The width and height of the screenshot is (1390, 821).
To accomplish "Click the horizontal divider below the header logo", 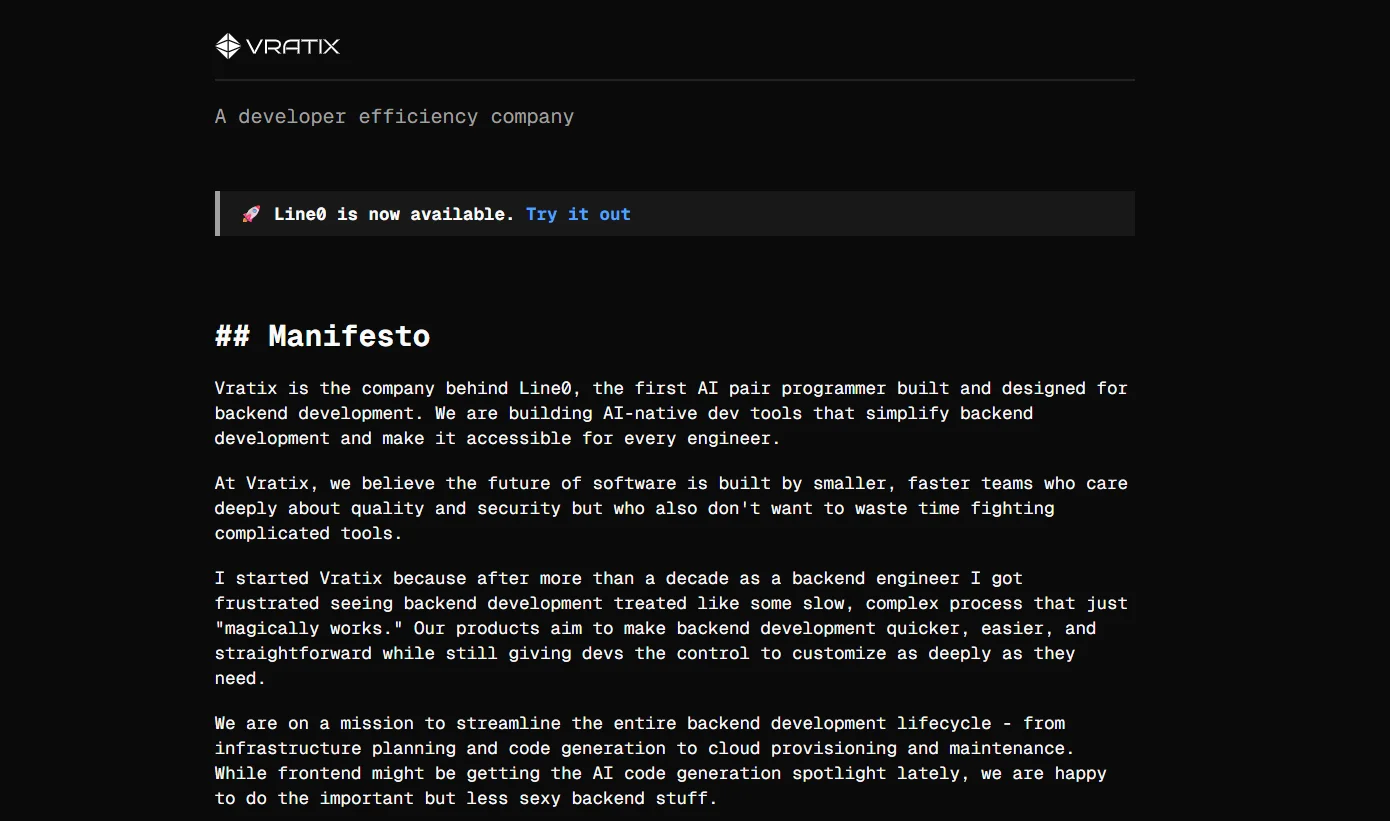I will 674,79.
